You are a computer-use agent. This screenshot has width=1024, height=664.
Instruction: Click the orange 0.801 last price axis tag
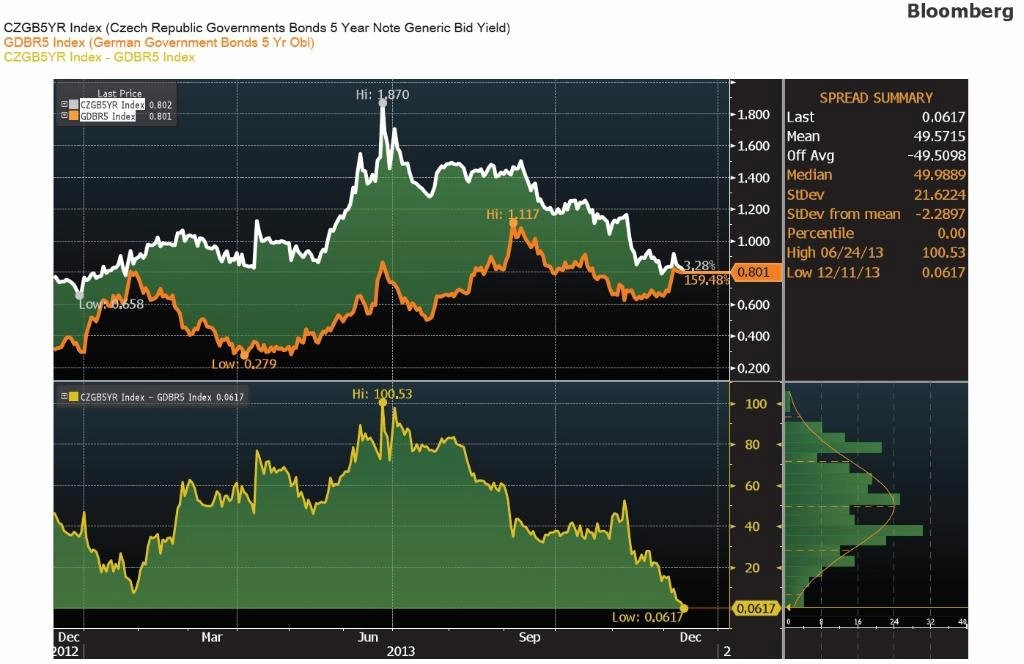tap(755, 272)
